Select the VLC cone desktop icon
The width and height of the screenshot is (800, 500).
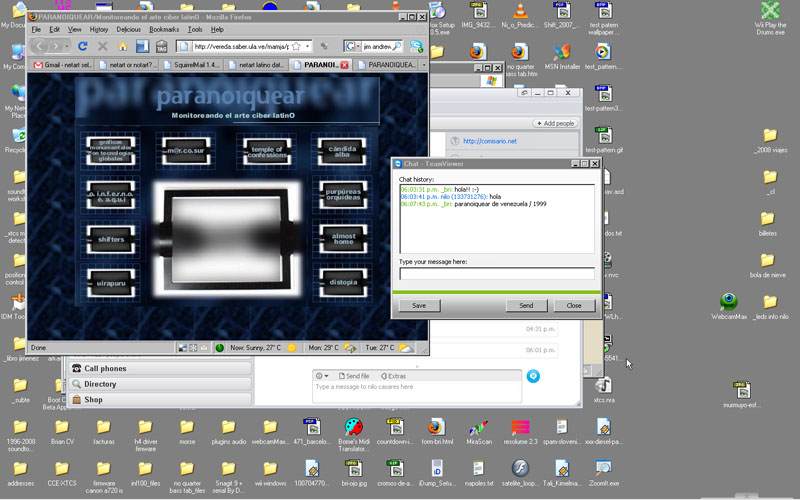pyautogui.click(x=520, y=14)
